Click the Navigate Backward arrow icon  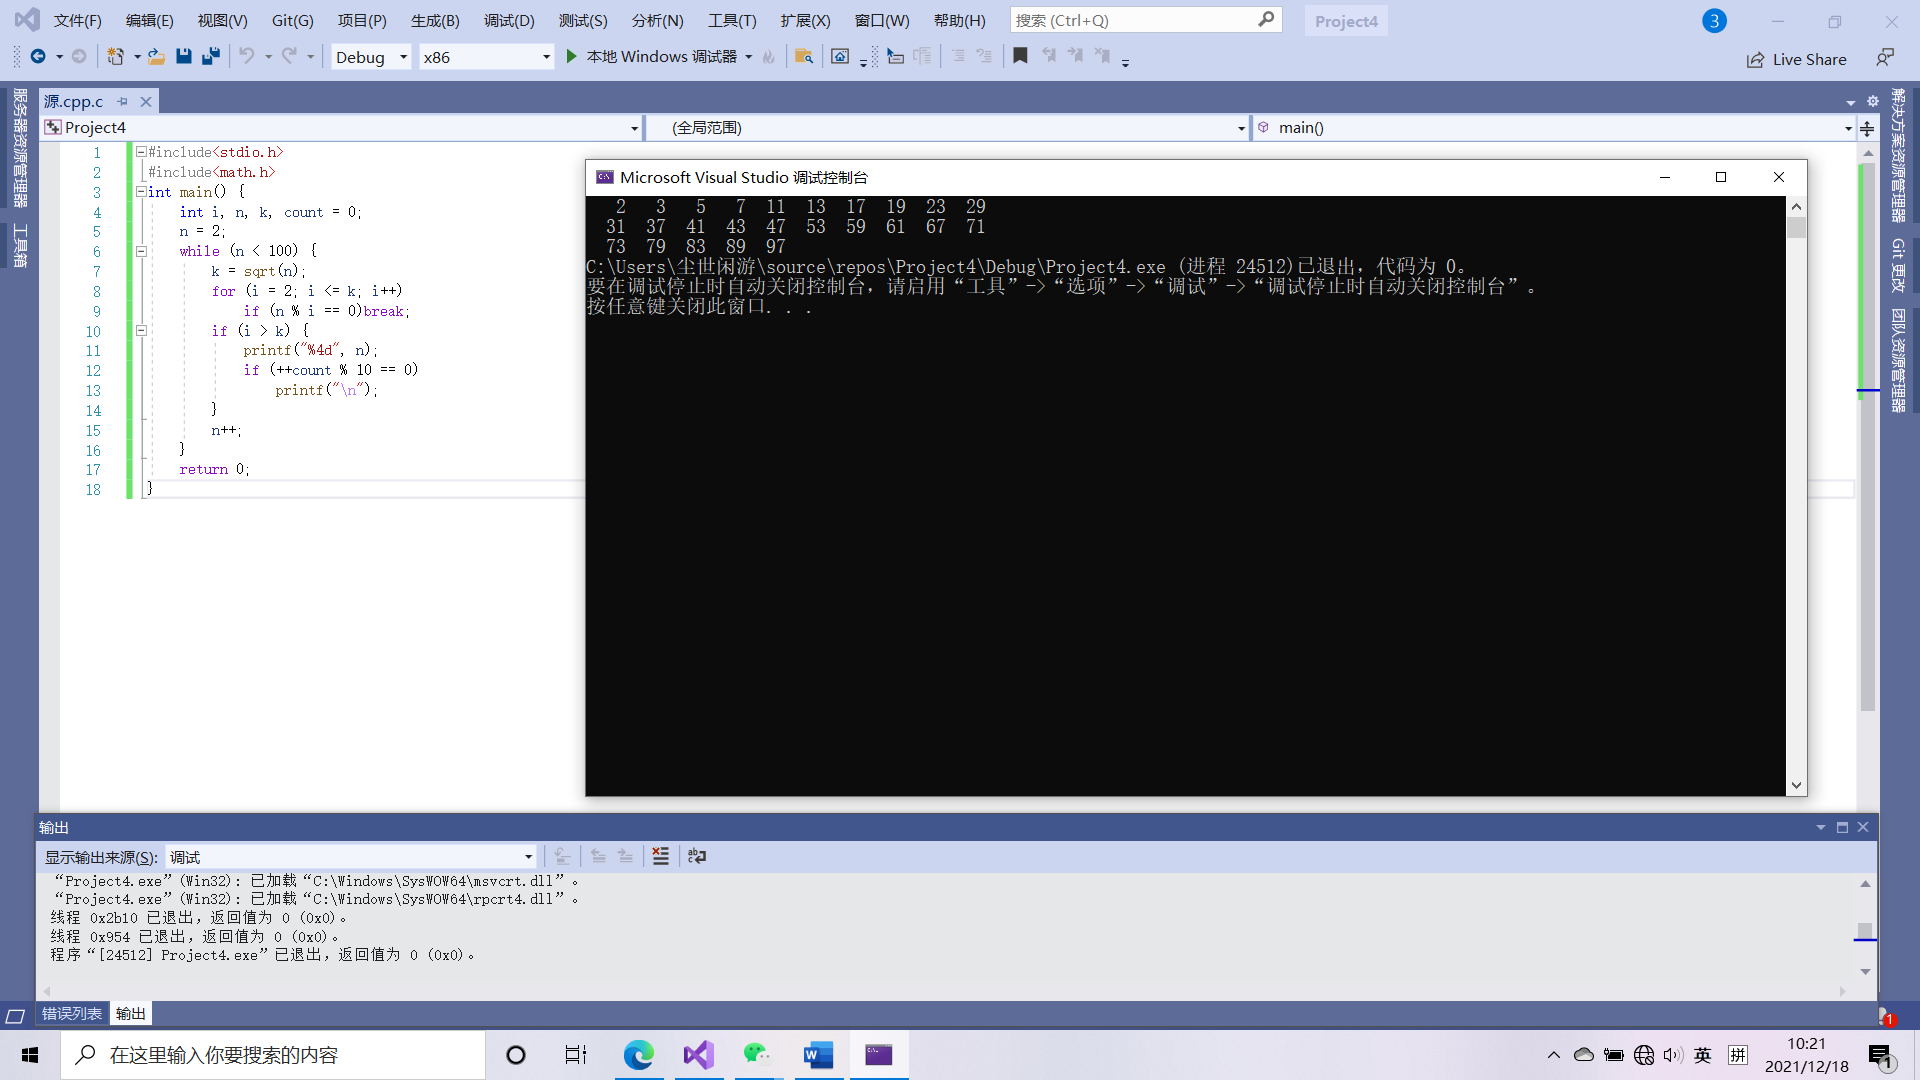tap(38, 57)
